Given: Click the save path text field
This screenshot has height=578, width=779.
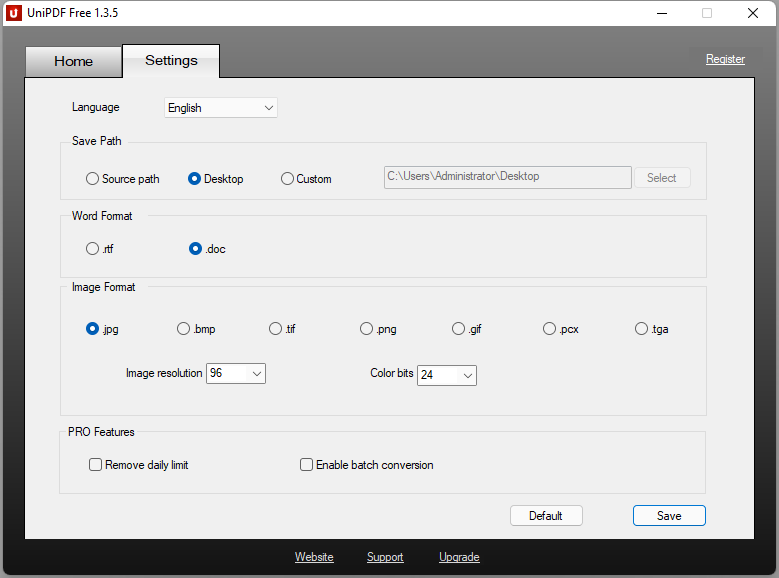Looking at the screenshot, I should coord(507,177).
